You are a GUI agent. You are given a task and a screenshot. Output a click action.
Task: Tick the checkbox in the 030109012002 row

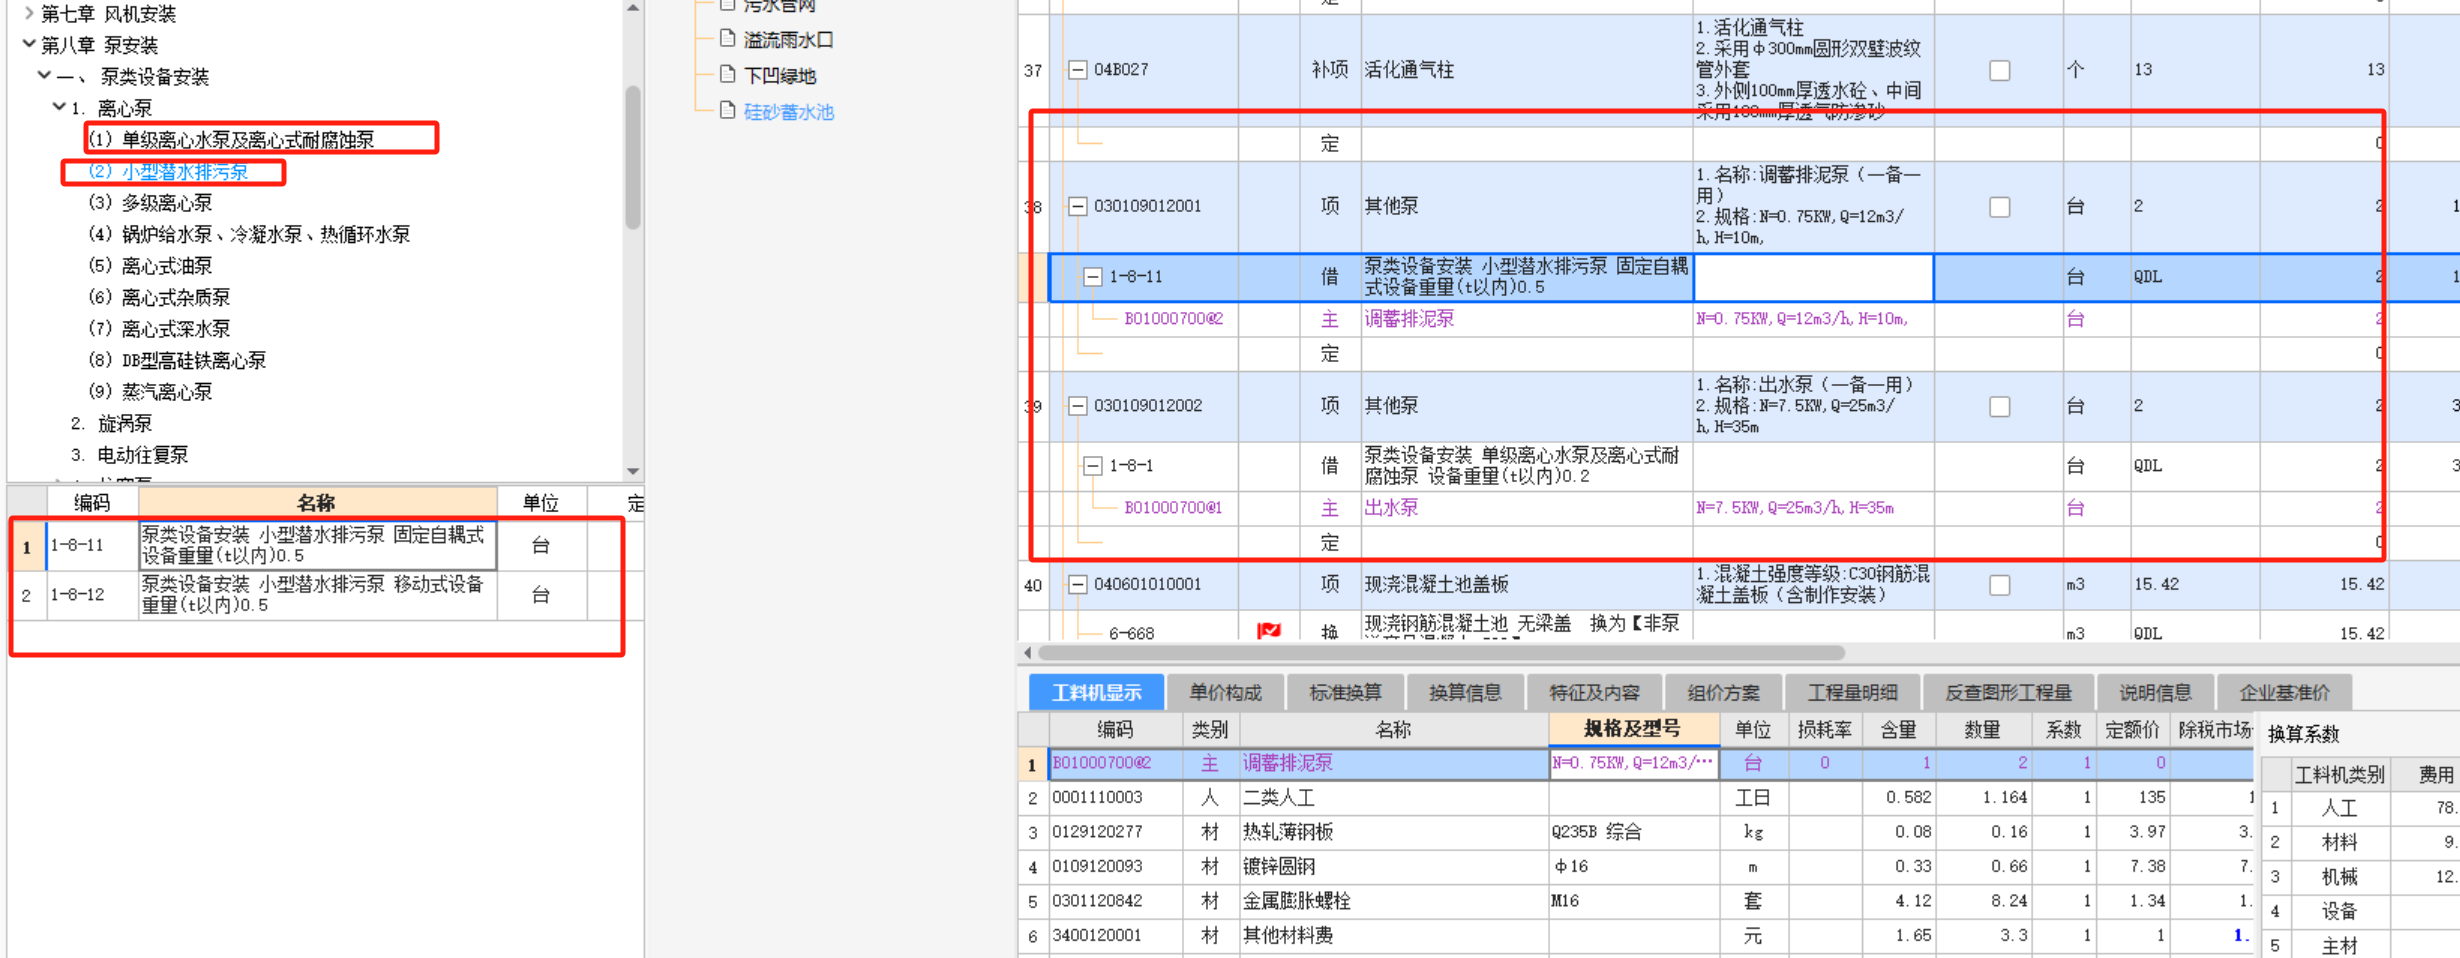(1999, 406)
